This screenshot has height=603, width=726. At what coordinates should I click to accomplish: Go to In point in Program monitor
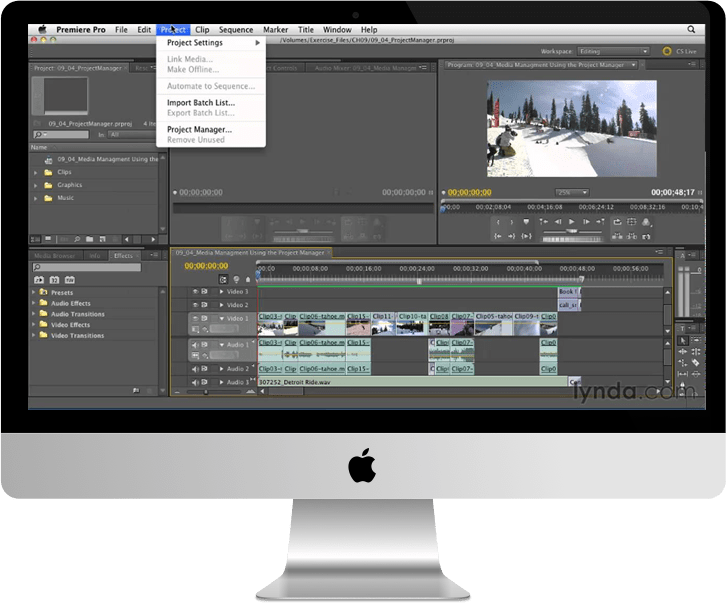tap(498, 236)
